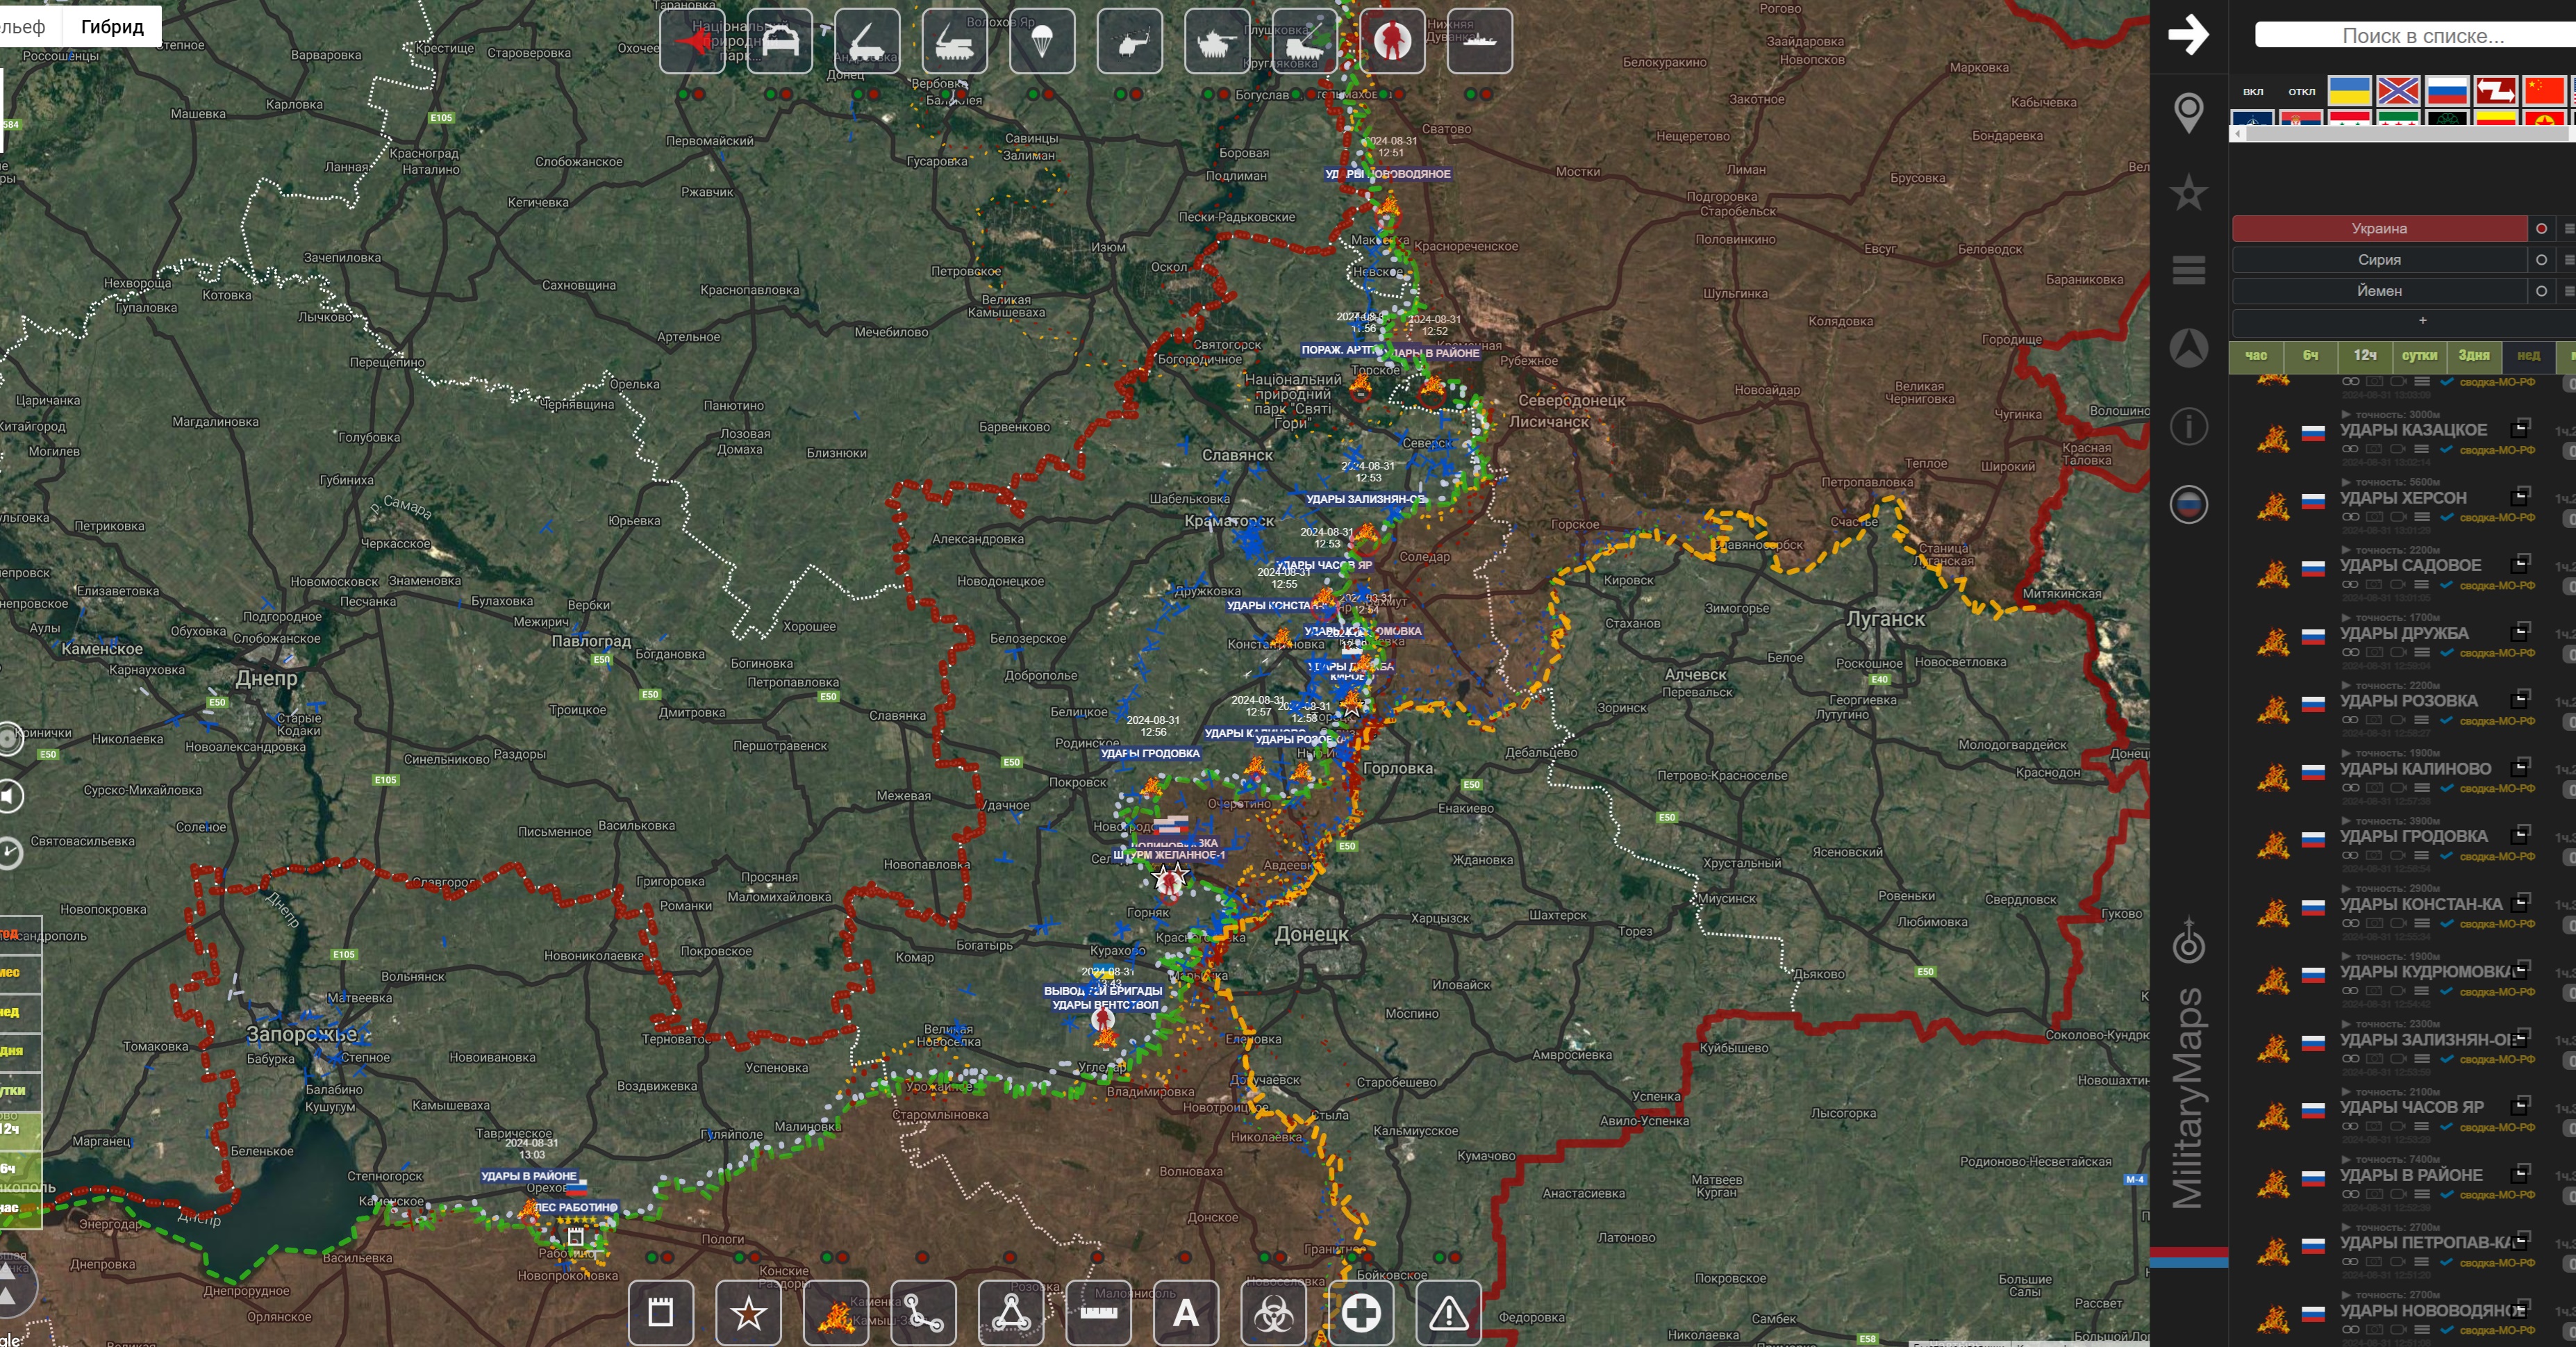This screenshot has height=1347, width=2576.
Task: Click the helicopter filter icon
Action: point(1129,42)
